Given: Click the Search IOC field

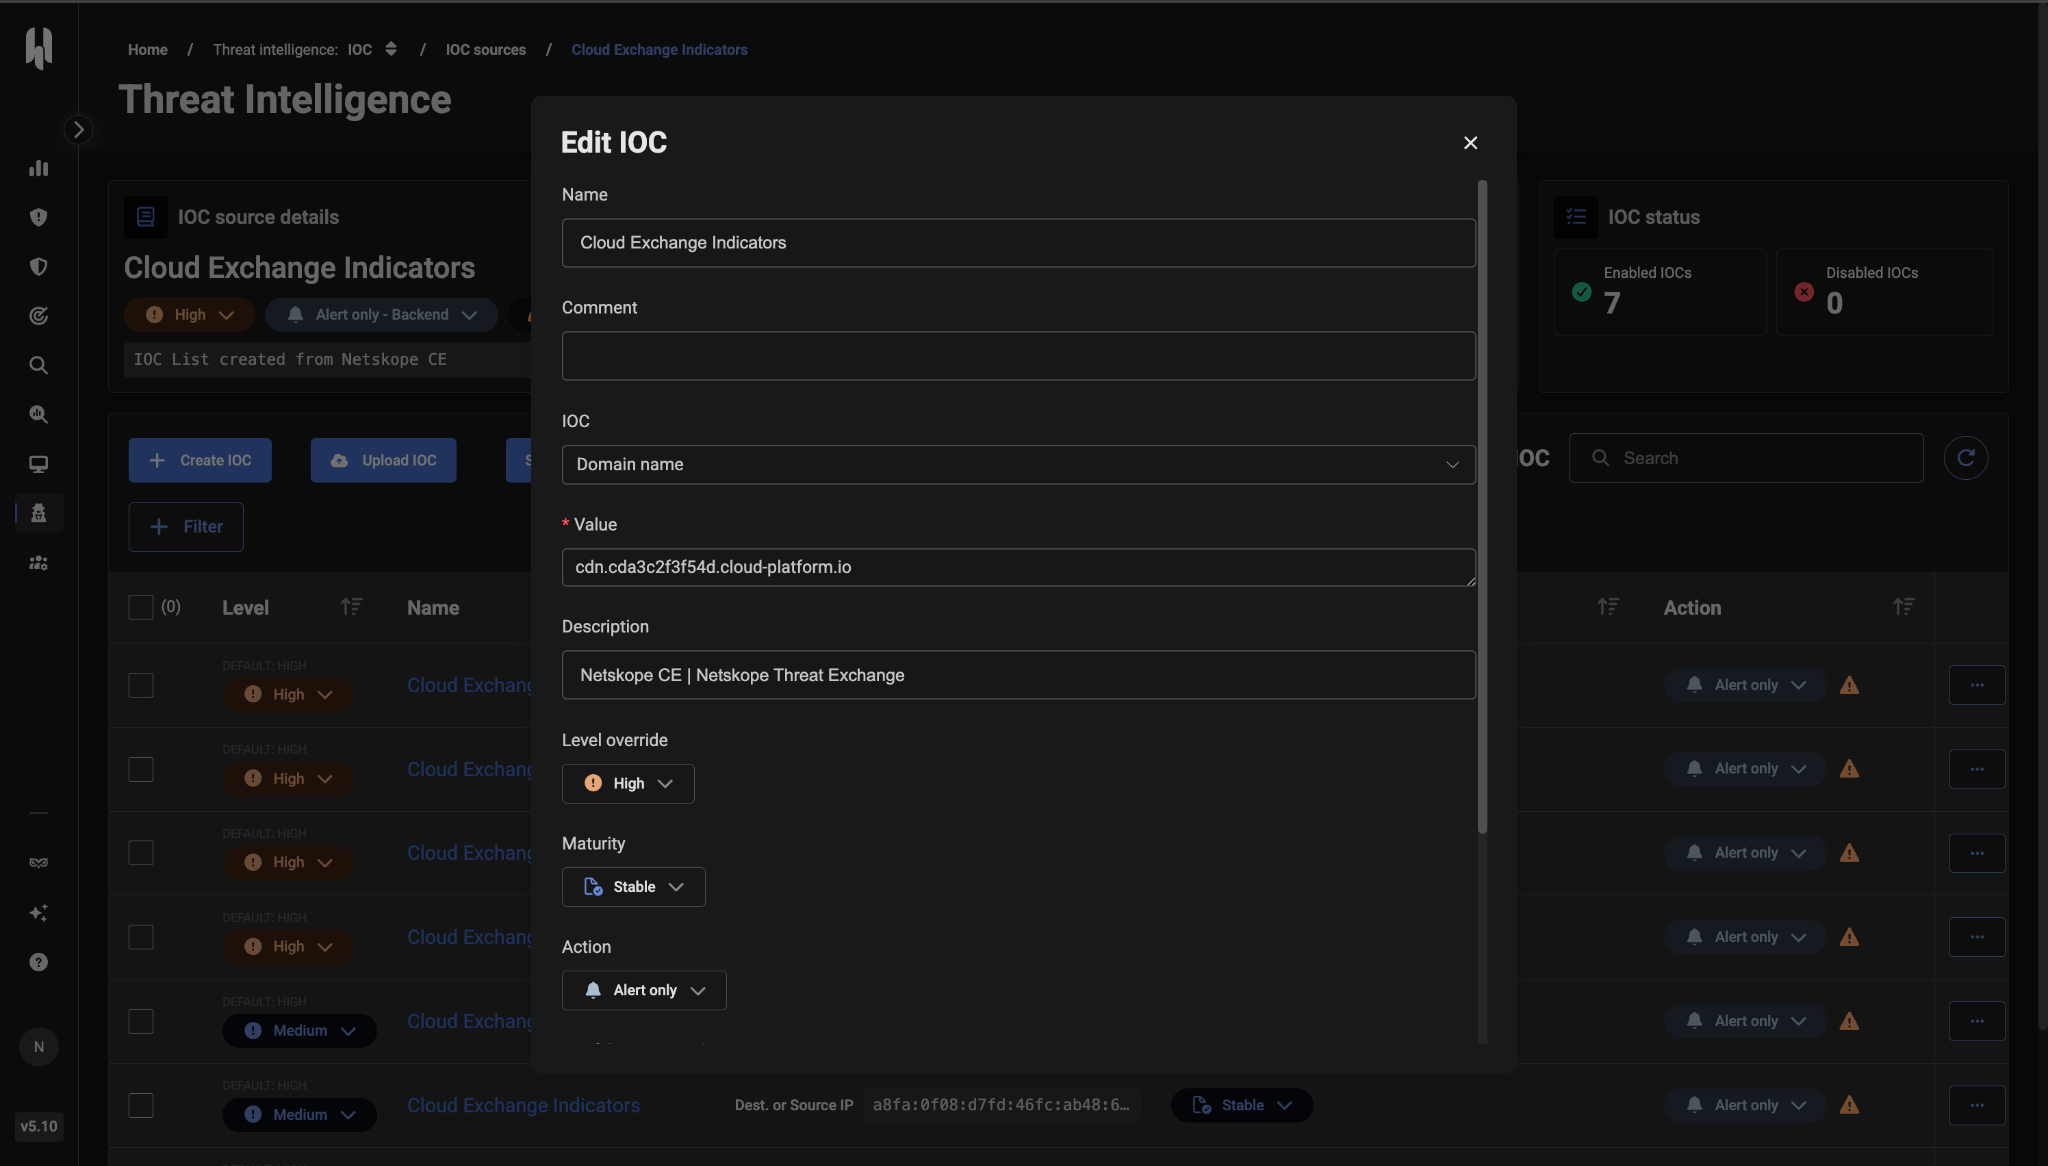Looking at the screenshot, I should 1745,458.
